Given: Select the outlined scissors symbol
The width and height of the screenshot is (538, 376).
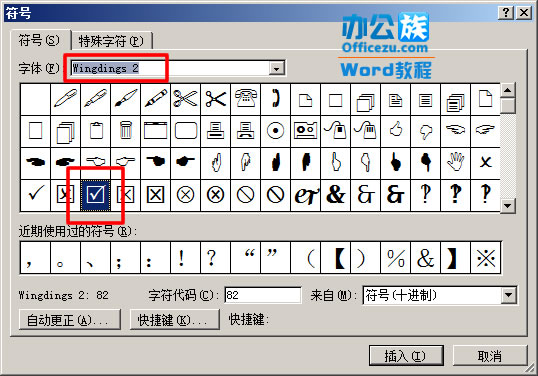Looking at the screenshot, I should coord(185,99).
